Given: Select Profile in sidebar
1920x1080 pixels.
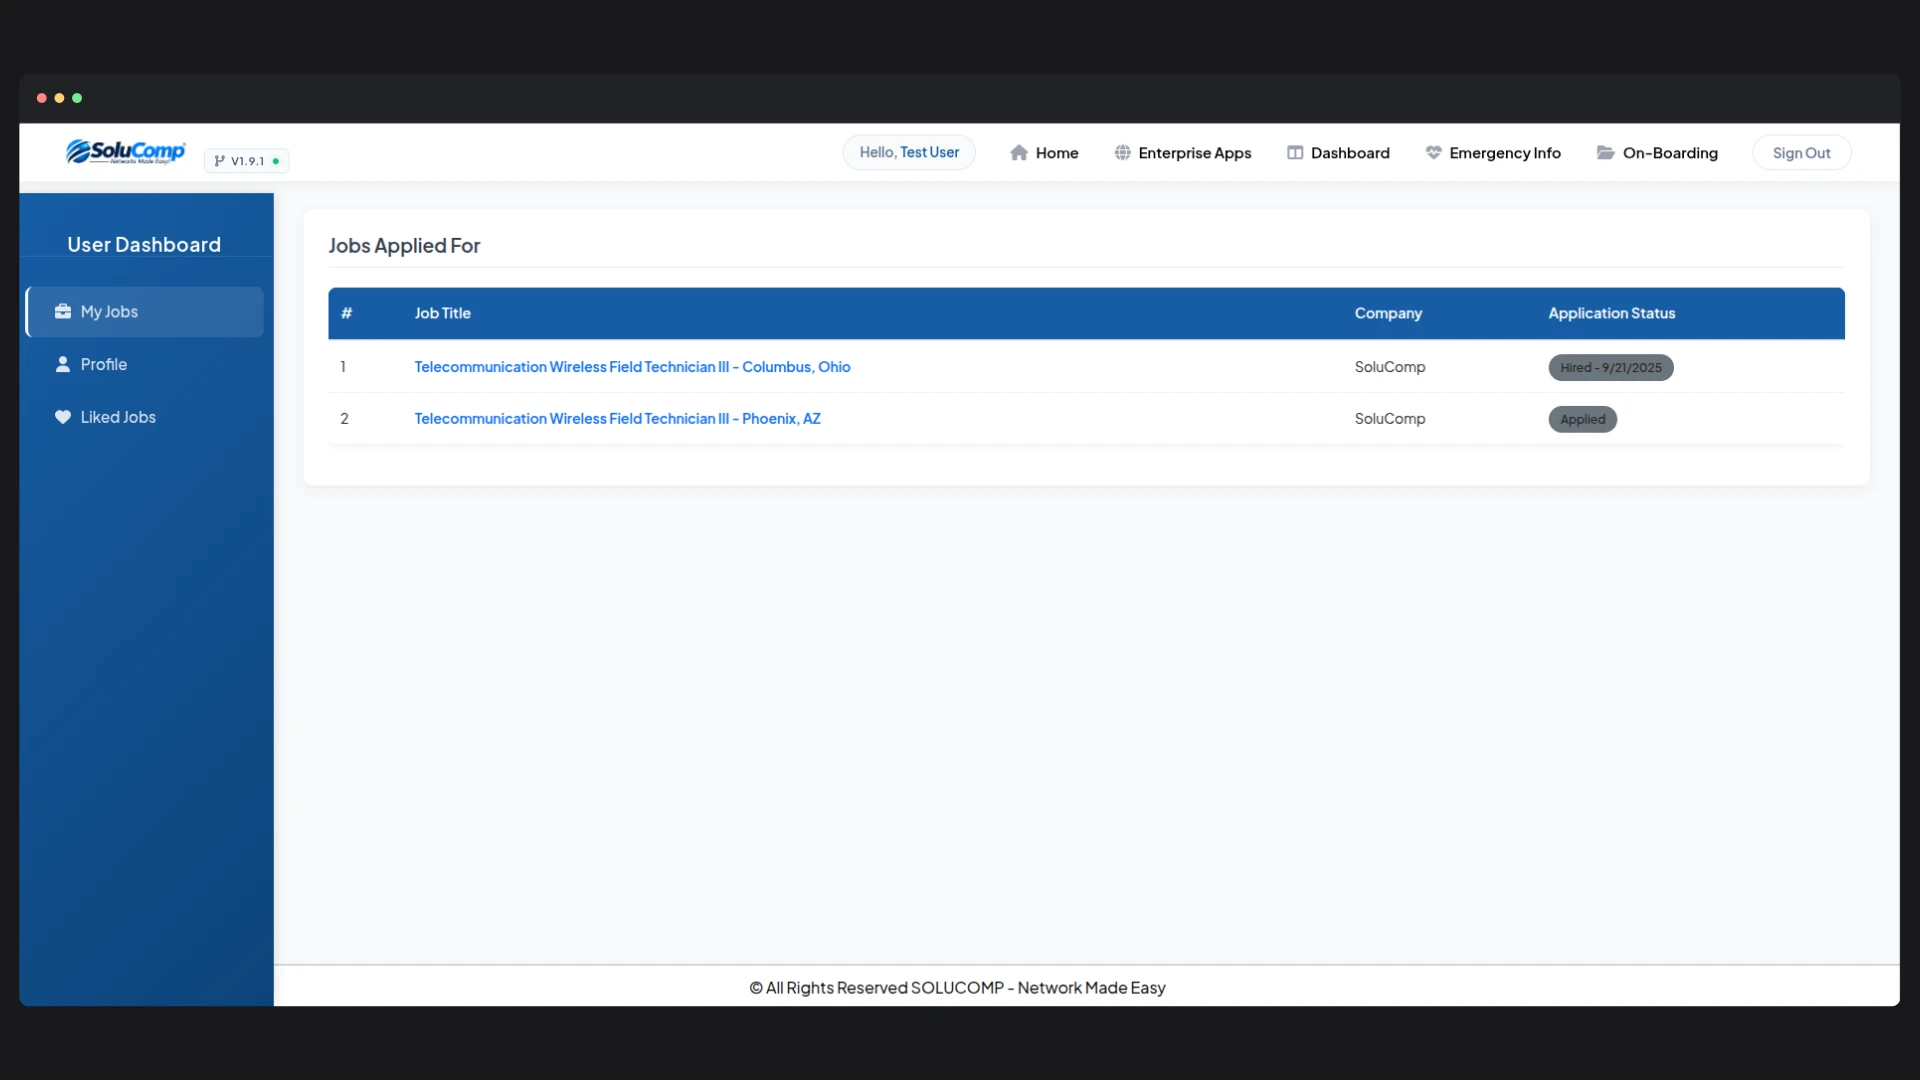Looking at the screenshot, I should pyautogui.click(x=145, y=365).
